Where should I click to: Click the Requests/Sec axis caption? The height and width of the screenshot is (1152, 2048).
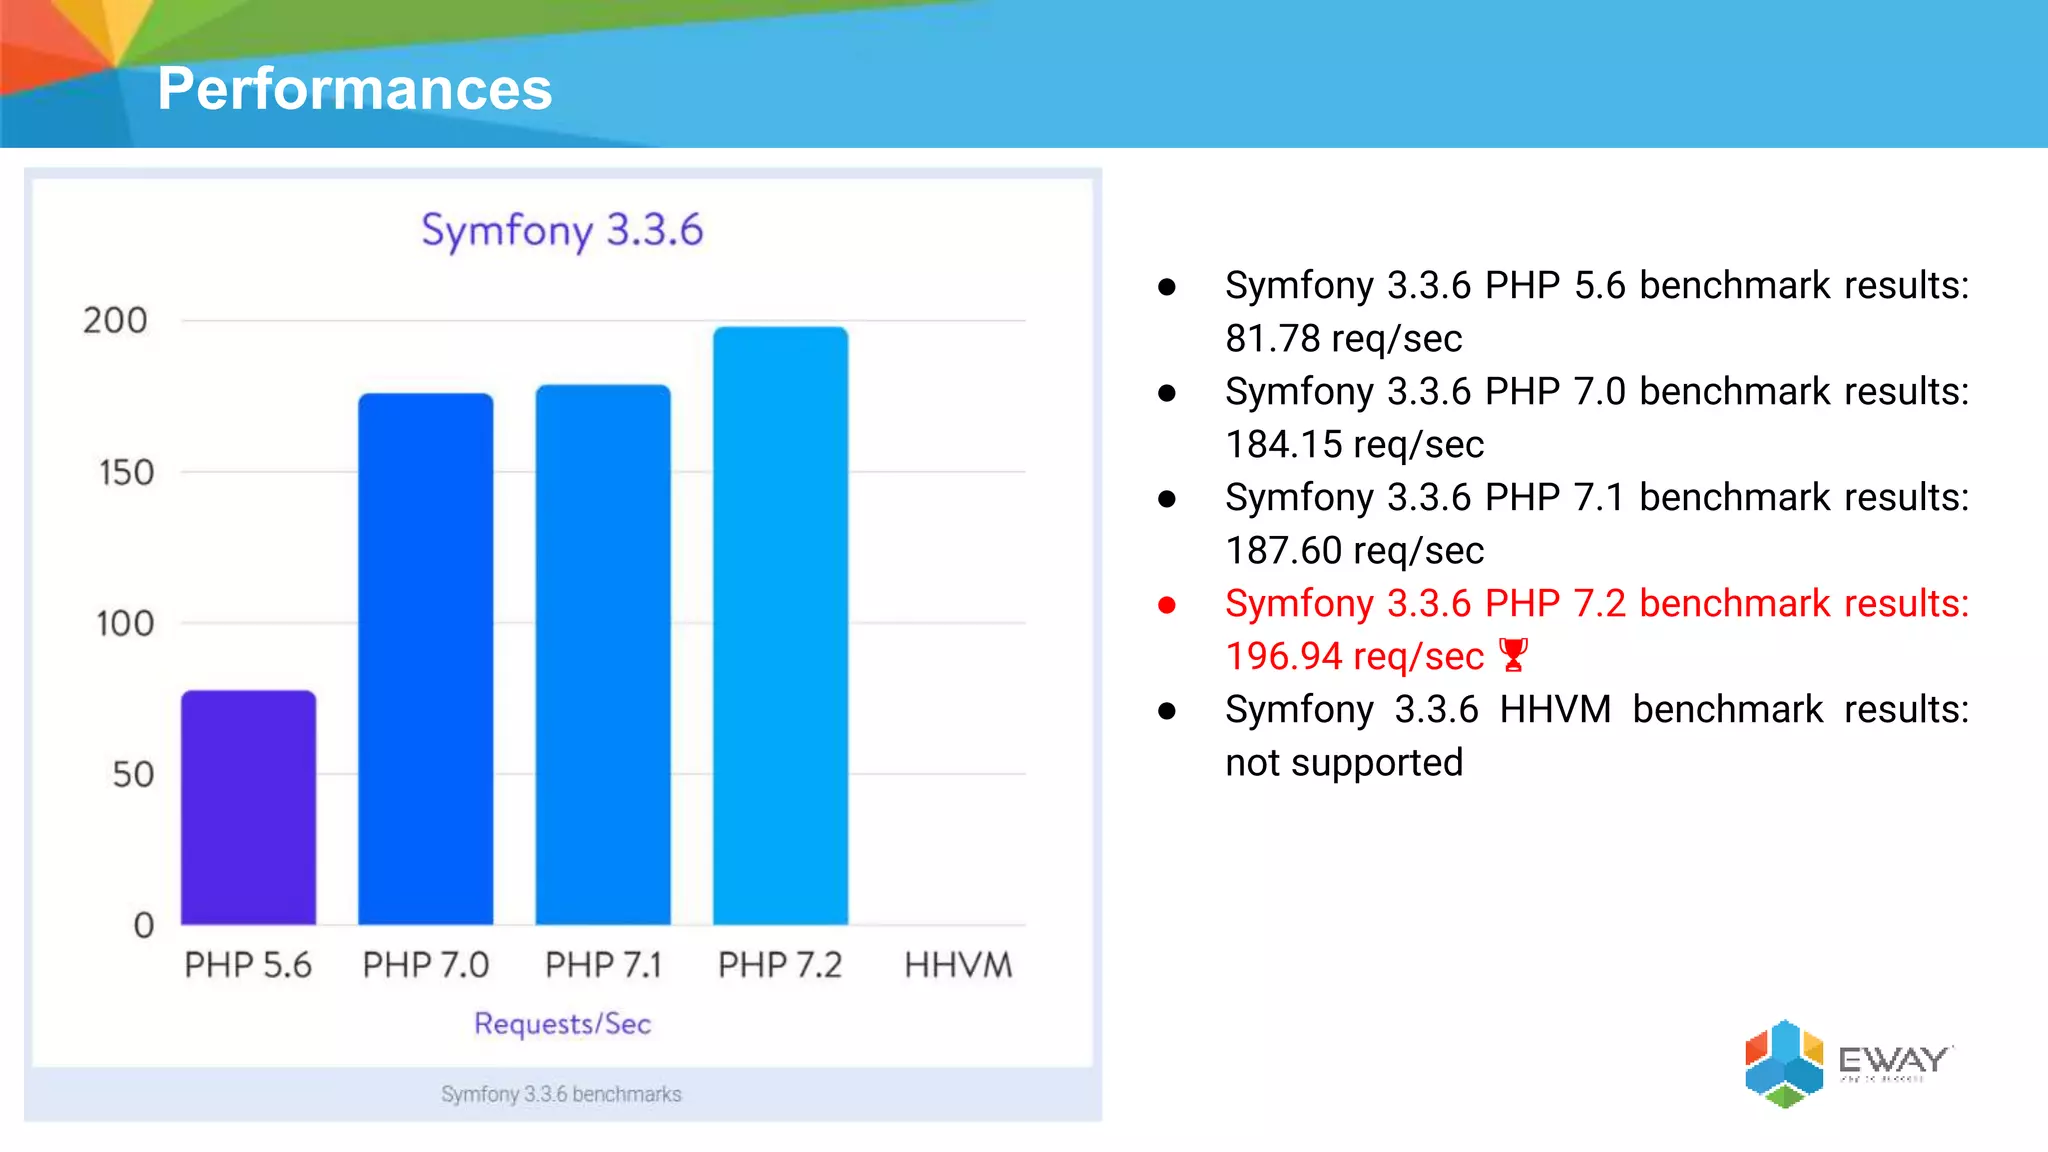tap(562, 1024)
